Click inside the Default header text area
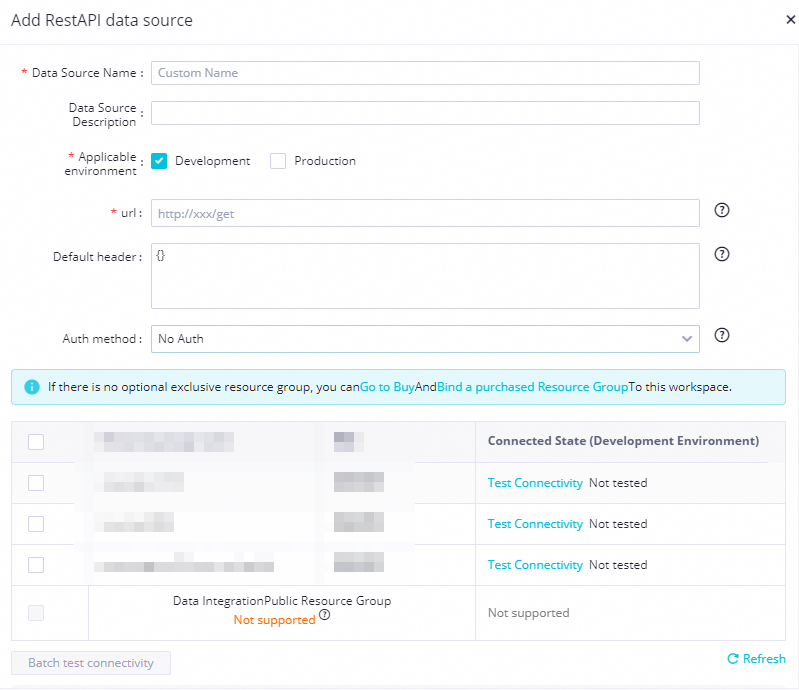Screen dimensions: 799x690 425,276
